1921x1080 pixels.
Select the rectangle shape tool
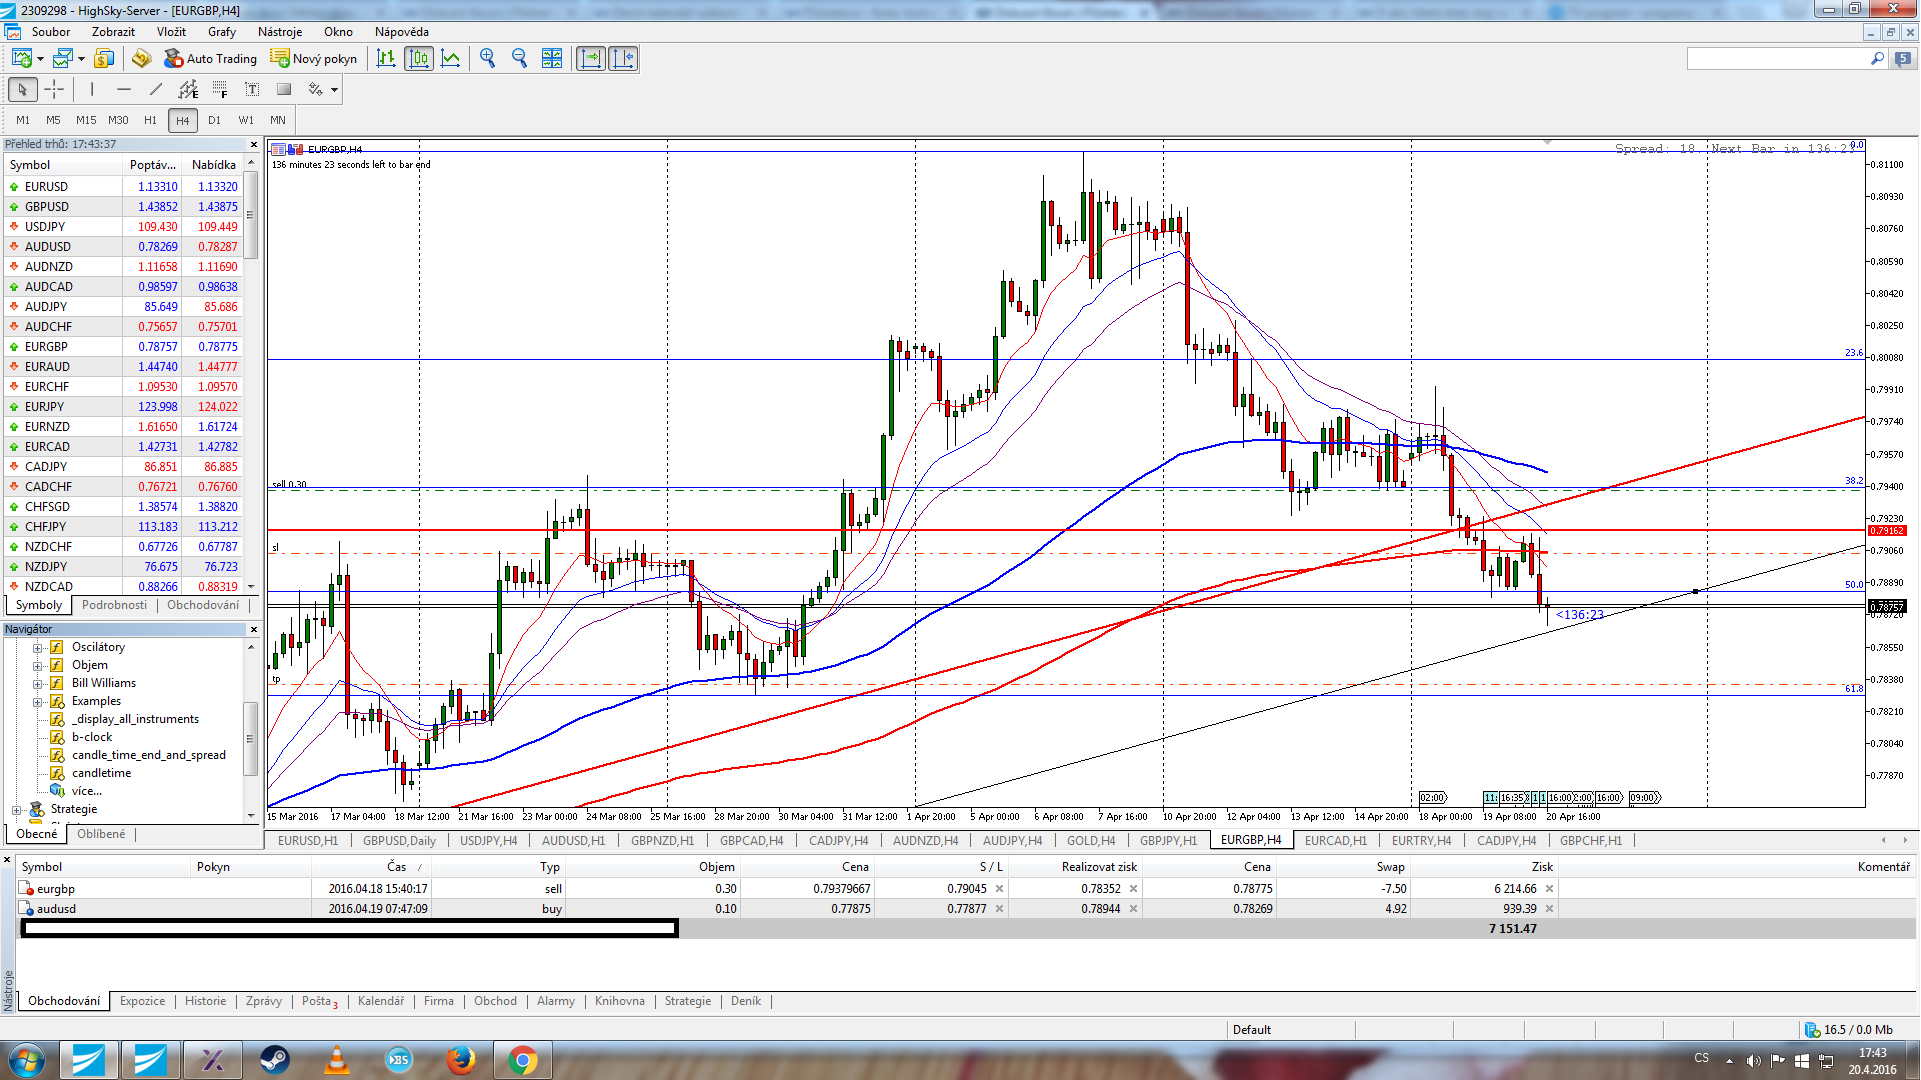point(284,90)
